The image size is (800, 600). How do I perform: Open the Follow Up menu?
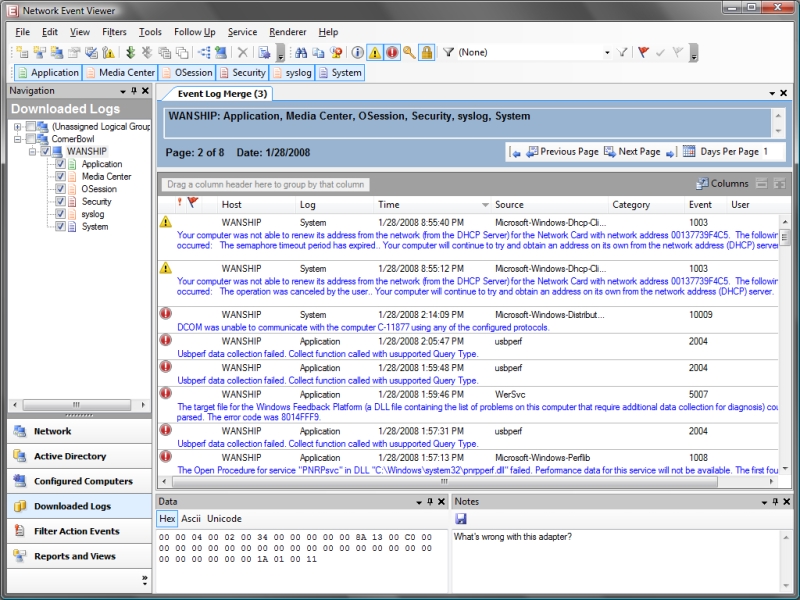coord(194,32)
